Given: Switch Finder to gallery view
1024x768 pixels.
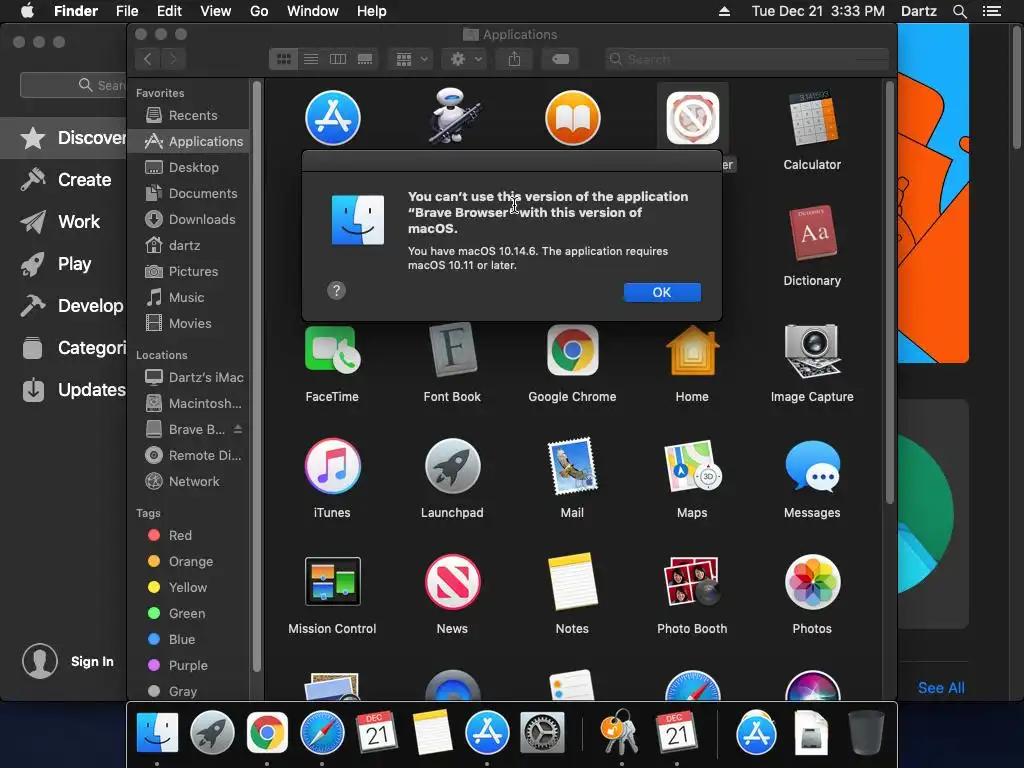Looking at the screenshot, I should pos(365,59).
